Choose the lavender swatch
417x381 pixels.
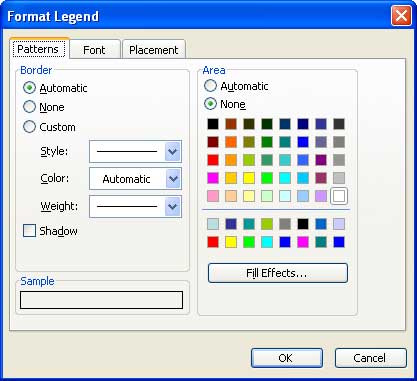pos(321,196)
